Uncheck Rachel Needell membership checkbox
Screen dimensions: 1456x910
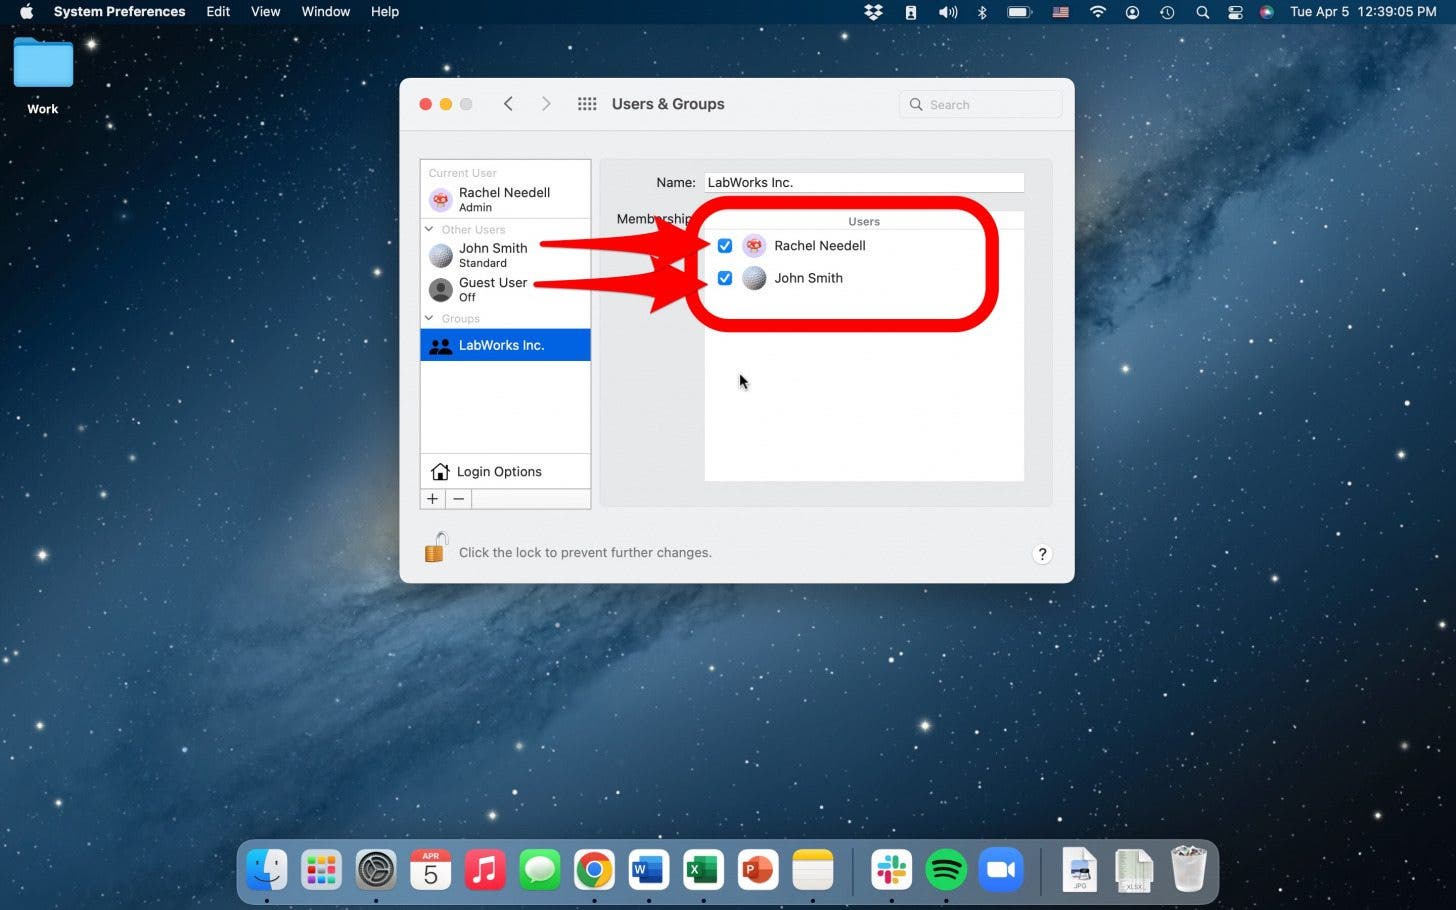coord(725,246)
